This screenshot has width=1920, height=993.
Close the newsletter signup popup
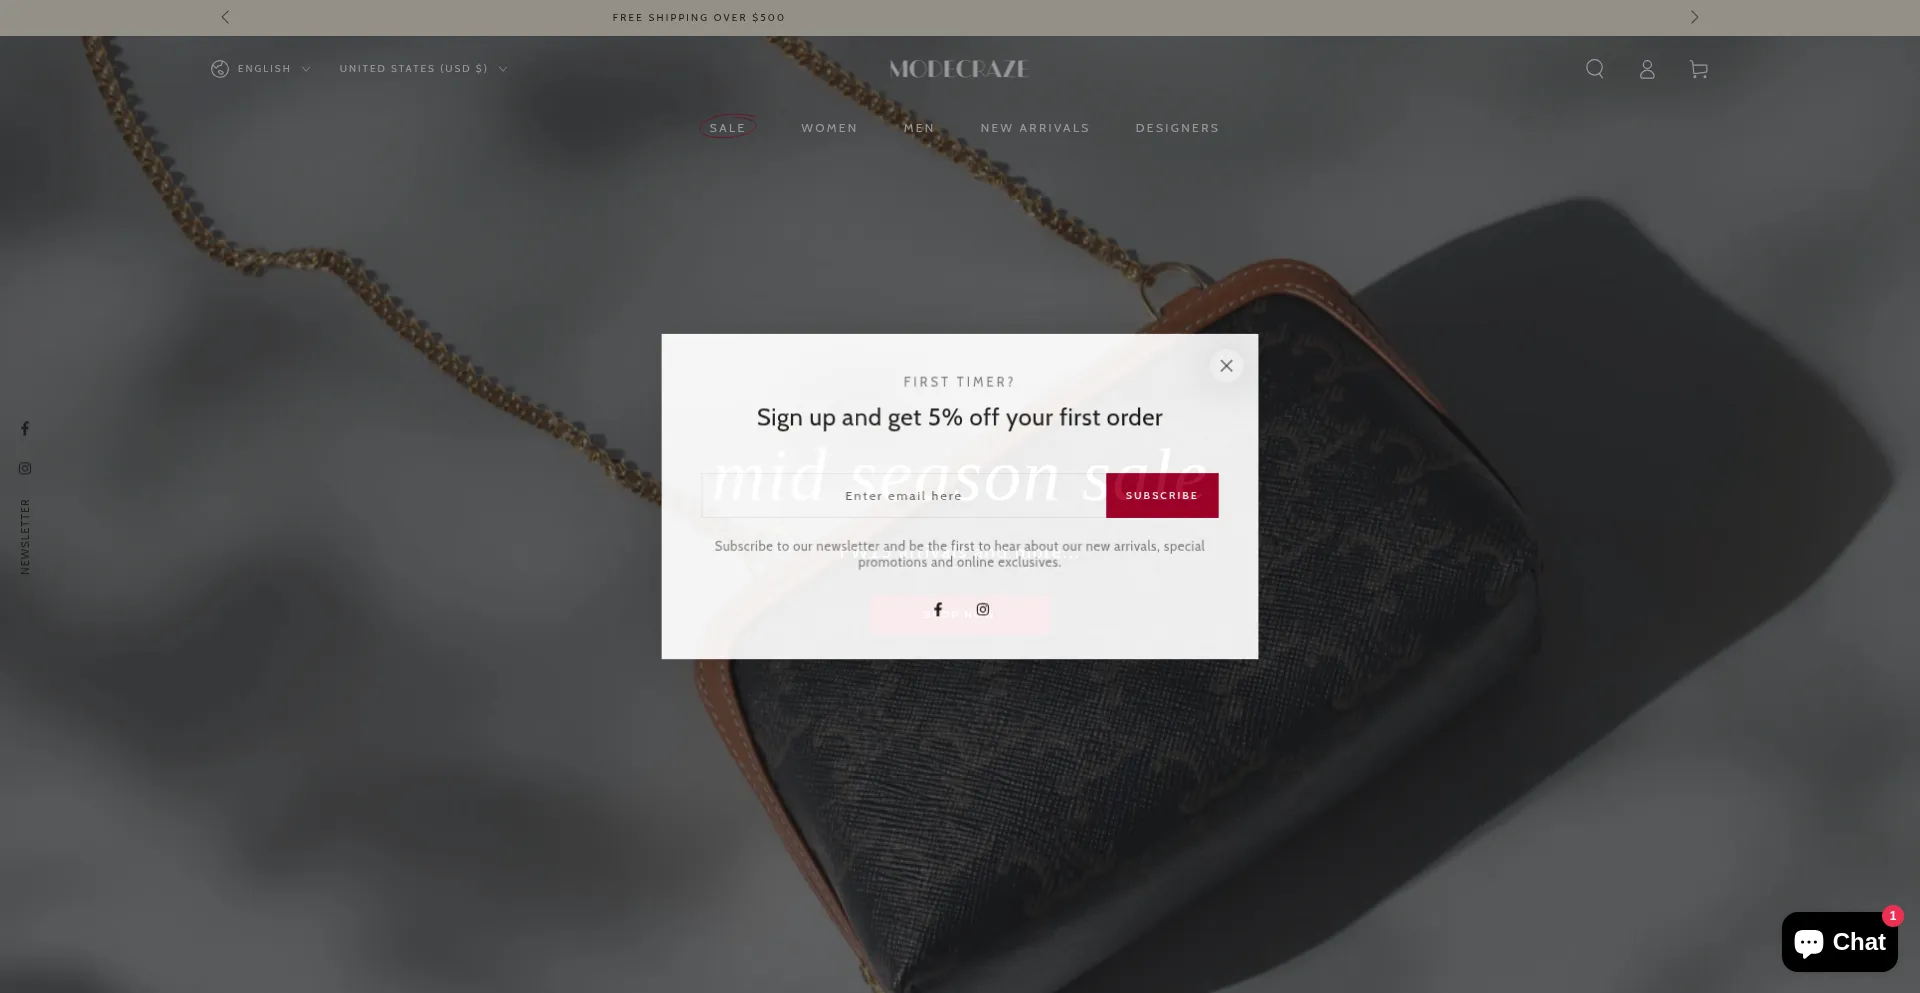pyautogui.click(x=1226, y=366)
